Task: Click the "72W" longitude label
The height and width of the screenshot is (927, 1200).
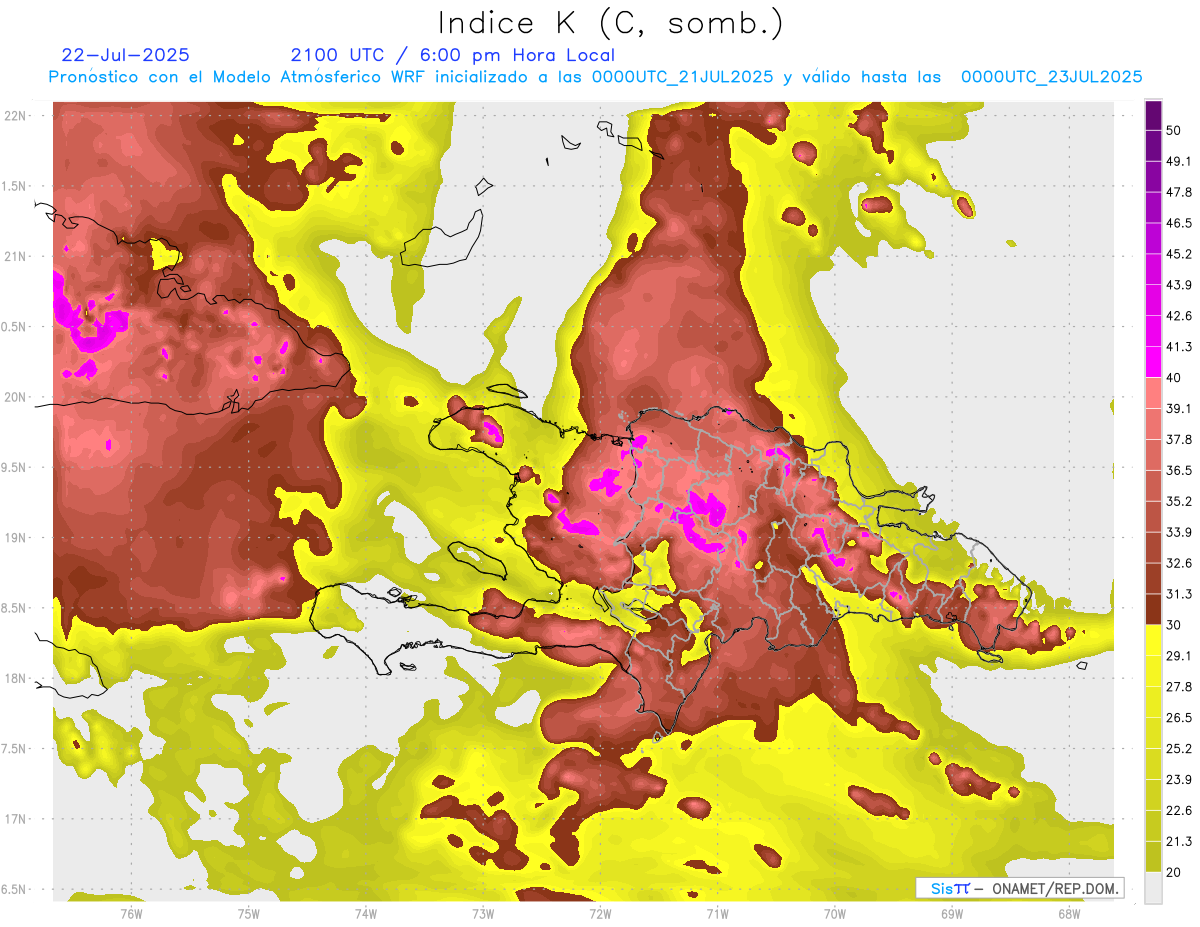Action: click(600, 913)
